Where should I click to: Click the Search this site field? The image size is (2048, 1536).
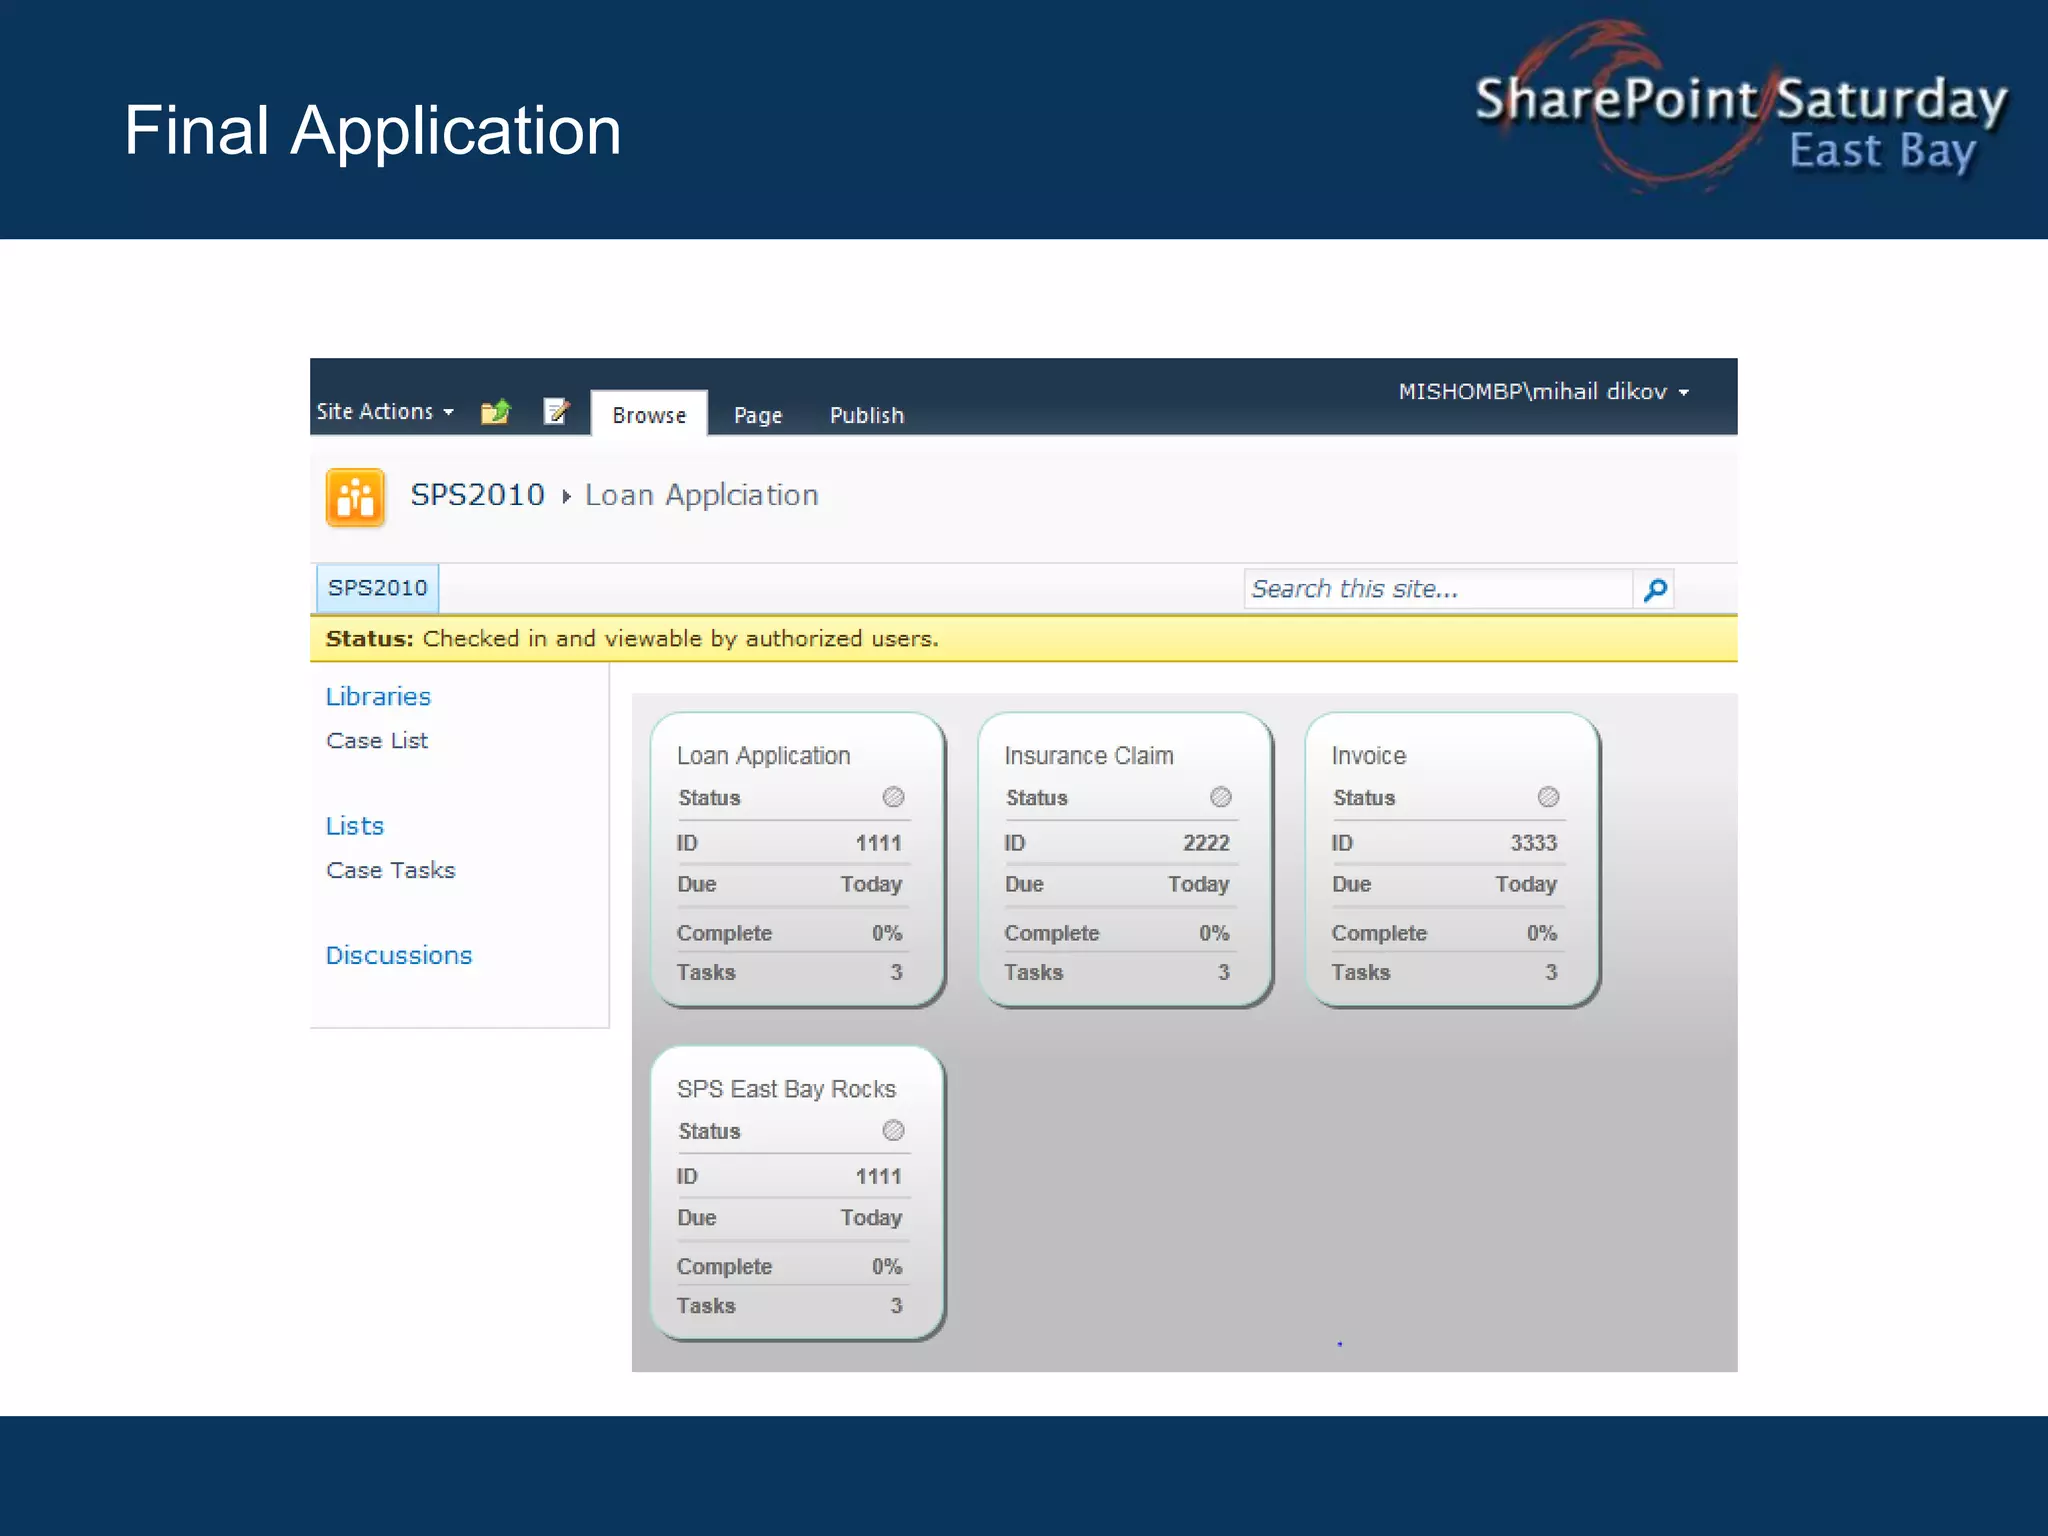pos(1436,589)
